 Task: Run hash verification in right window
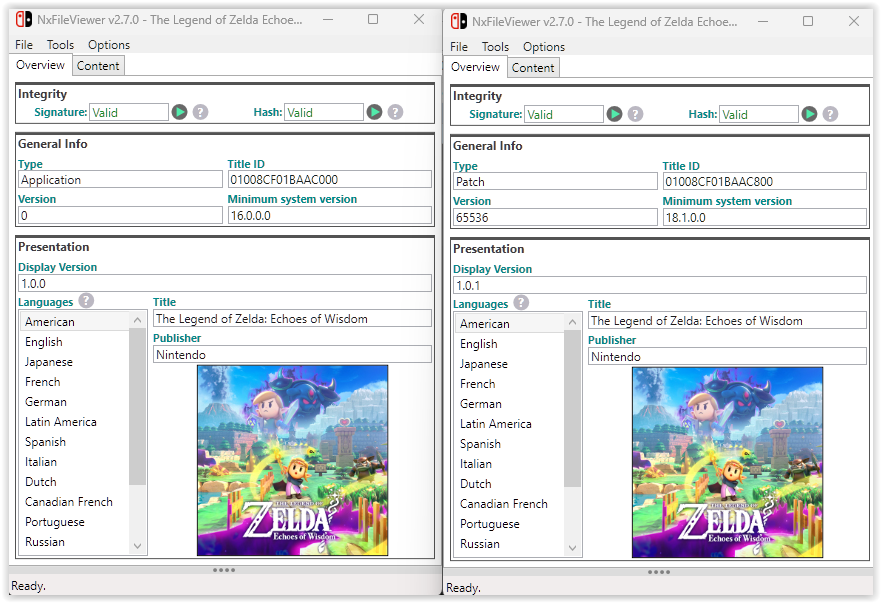pyautogui.click(x=809, y=114)
